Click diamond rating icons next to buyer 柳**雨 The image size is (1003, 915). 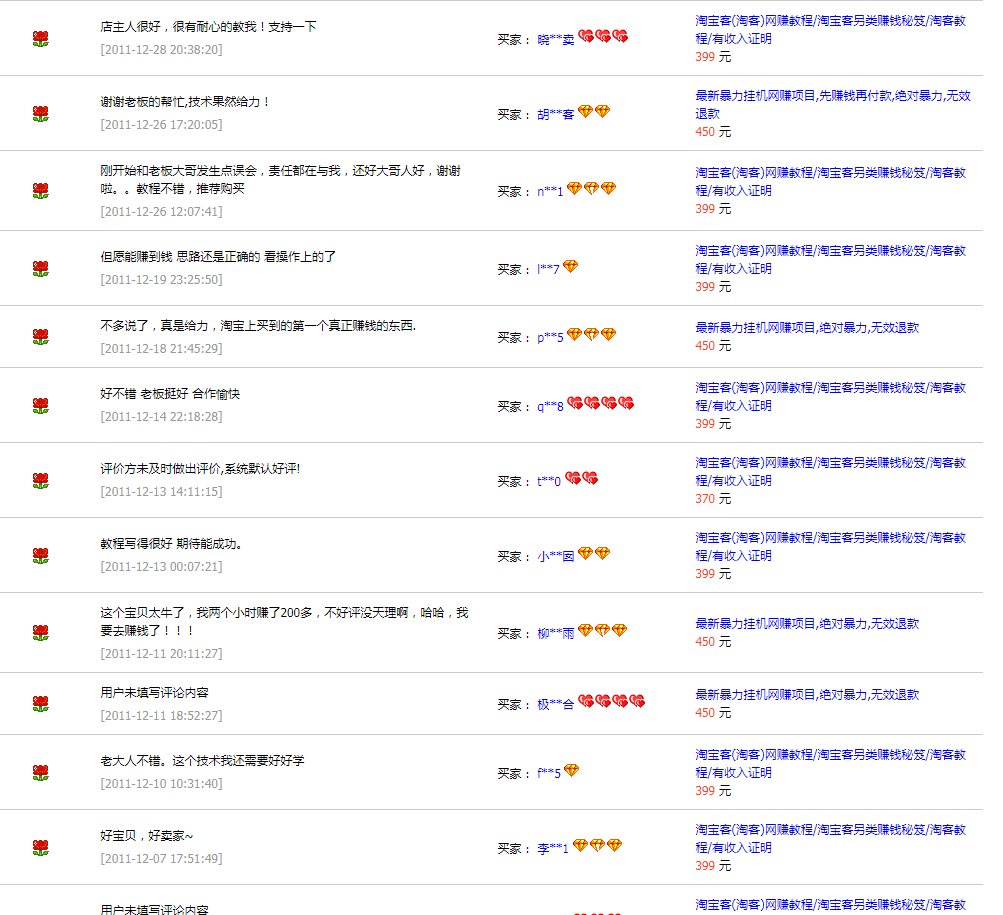click(x=603, y=631)
